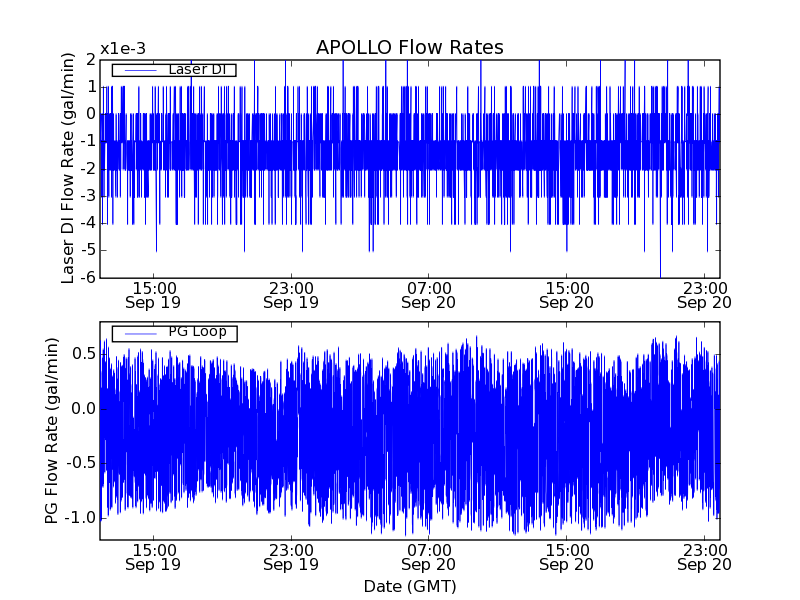
Task: Click "15:00 Sep 20" under Laser DI plot
Action: [x=566, y=295]
